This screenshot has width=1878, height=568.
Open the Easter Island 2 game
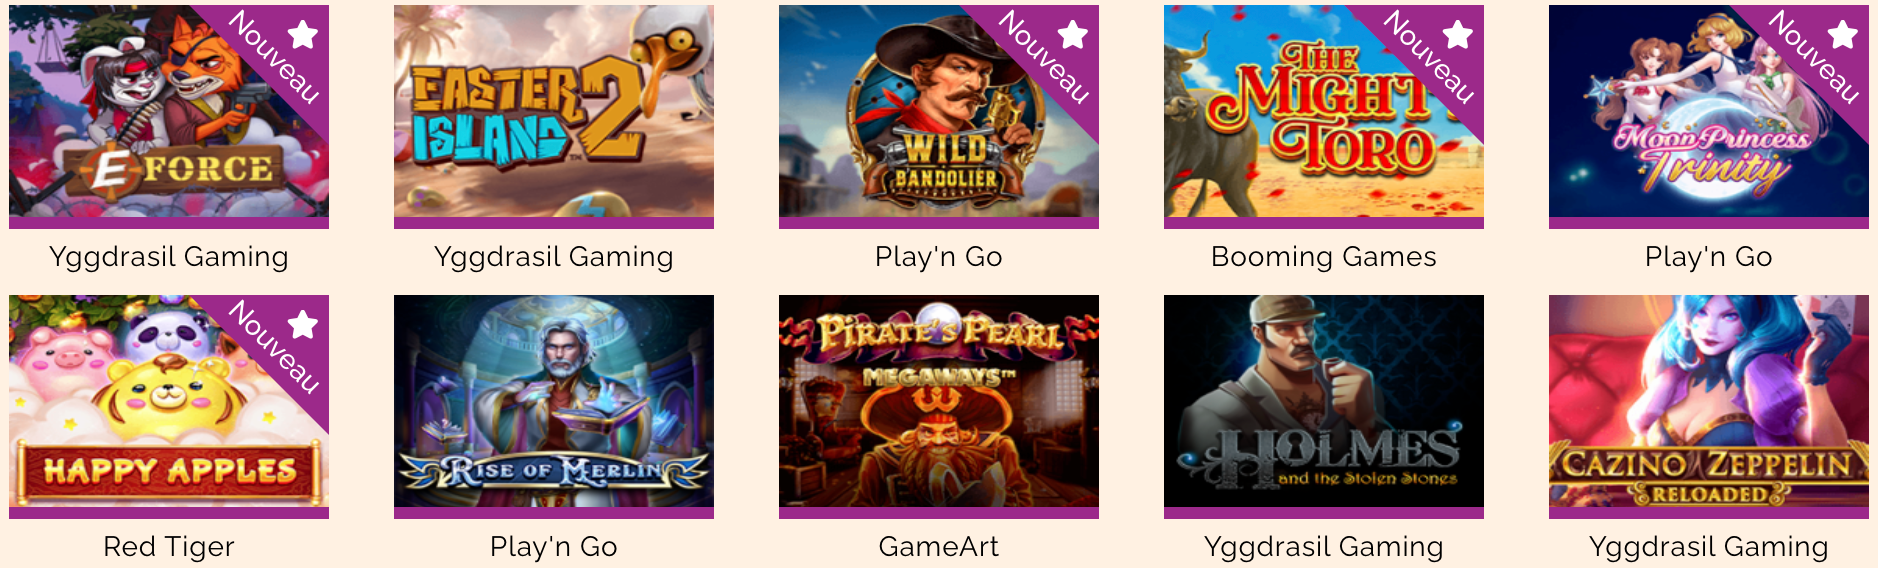pos(554,111)
